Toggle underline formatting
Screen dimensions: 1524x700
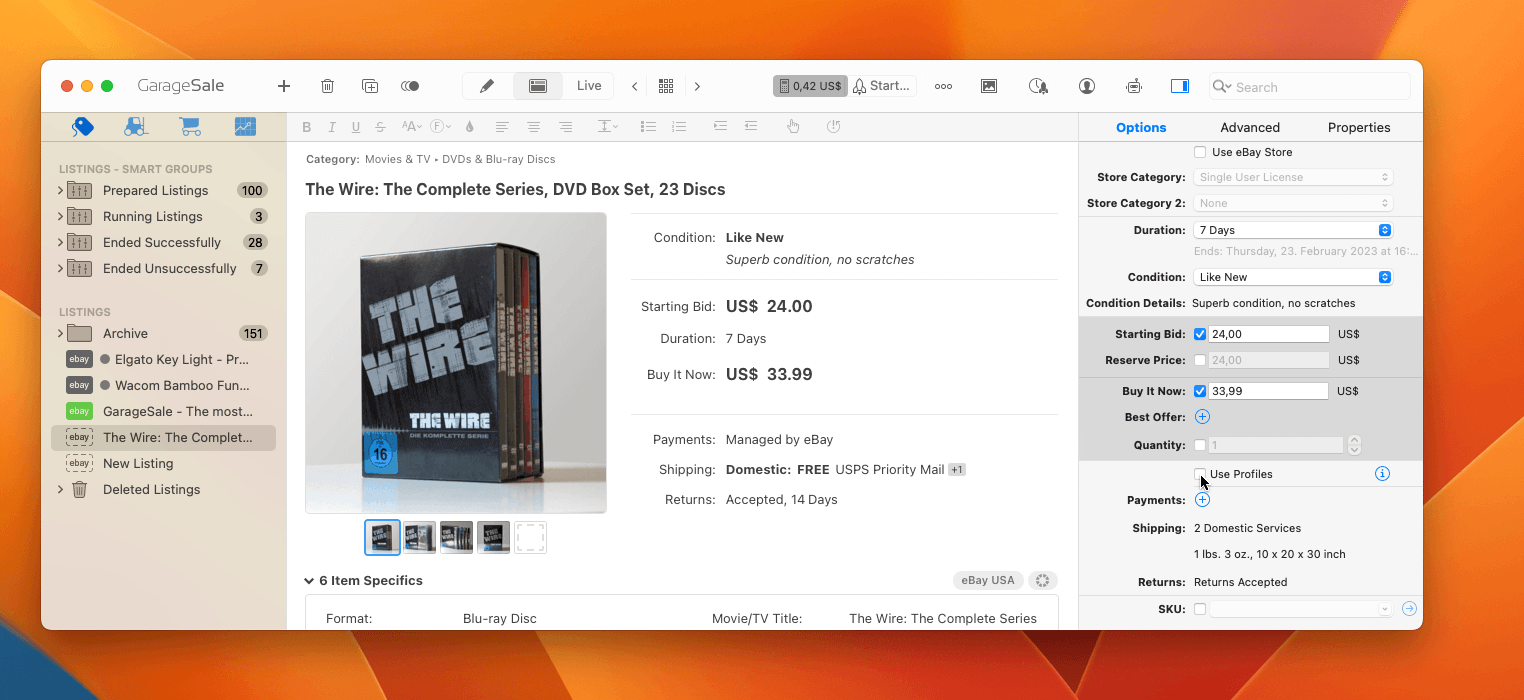click(356, 127)
